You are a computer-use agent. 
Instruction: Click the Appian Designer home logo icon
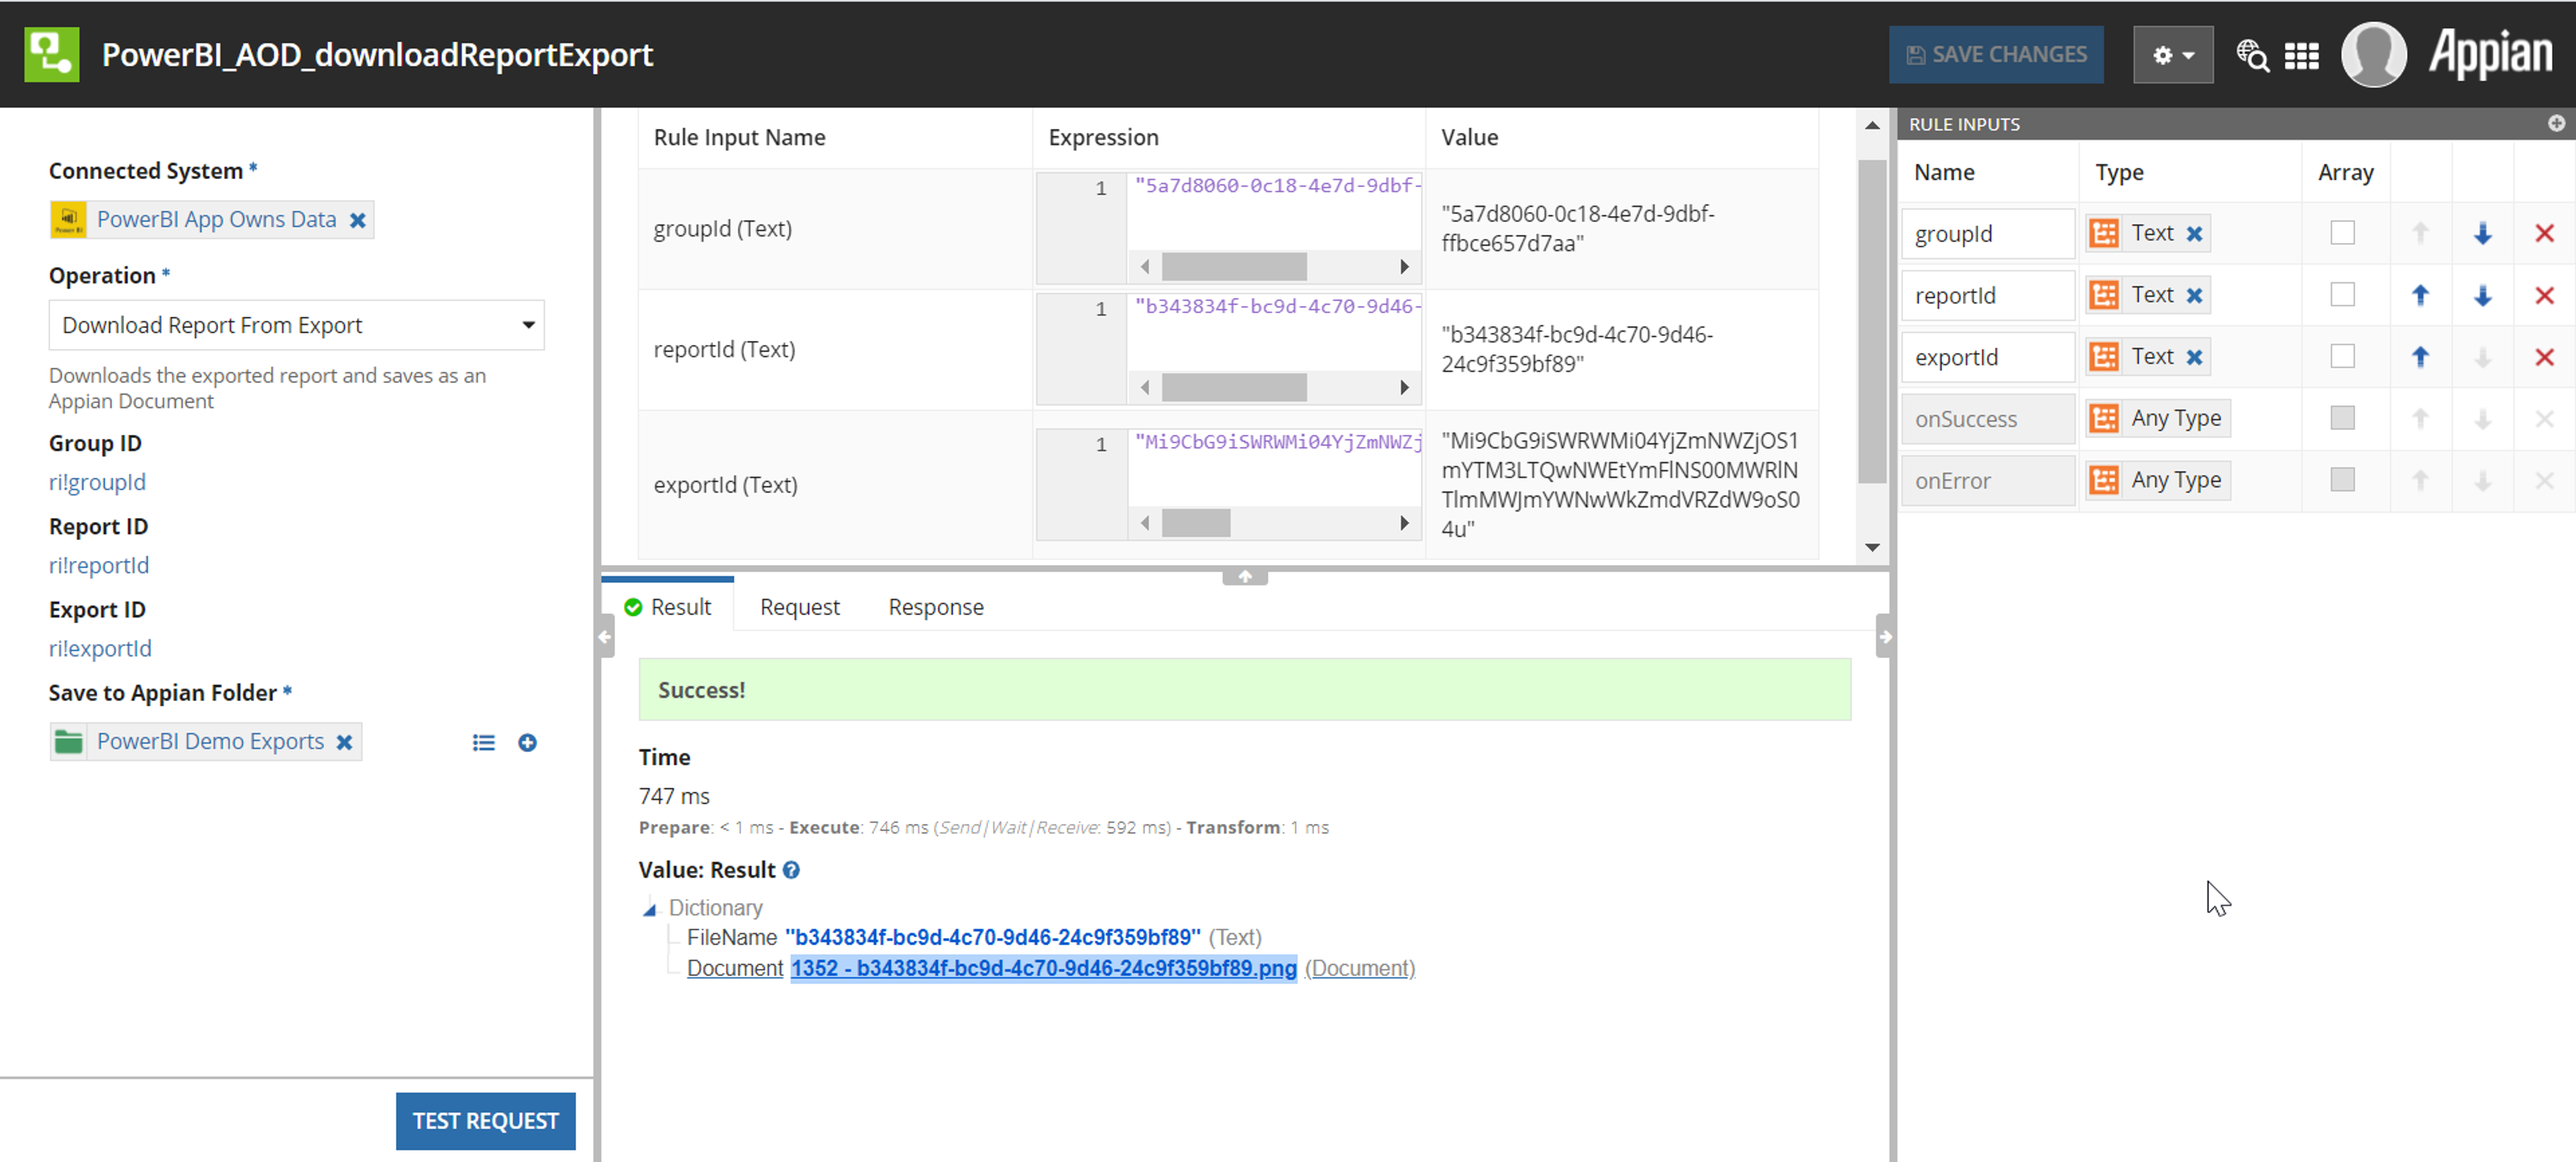pyautogui.click(x=52, y=54)
